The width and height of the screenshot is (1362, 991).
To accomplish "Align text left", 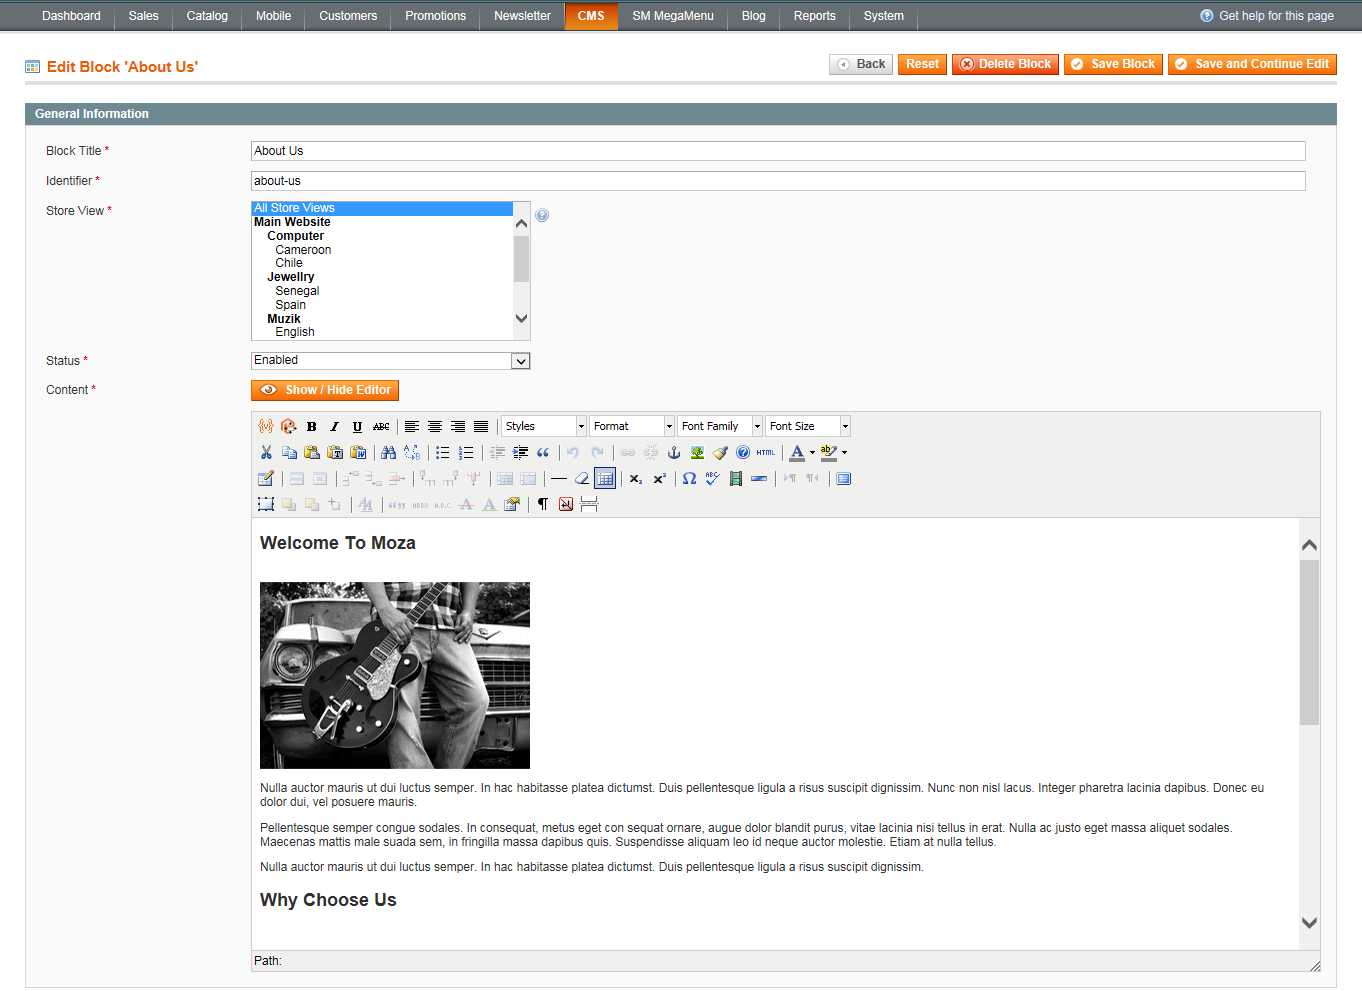I will [x=412, y=426].
